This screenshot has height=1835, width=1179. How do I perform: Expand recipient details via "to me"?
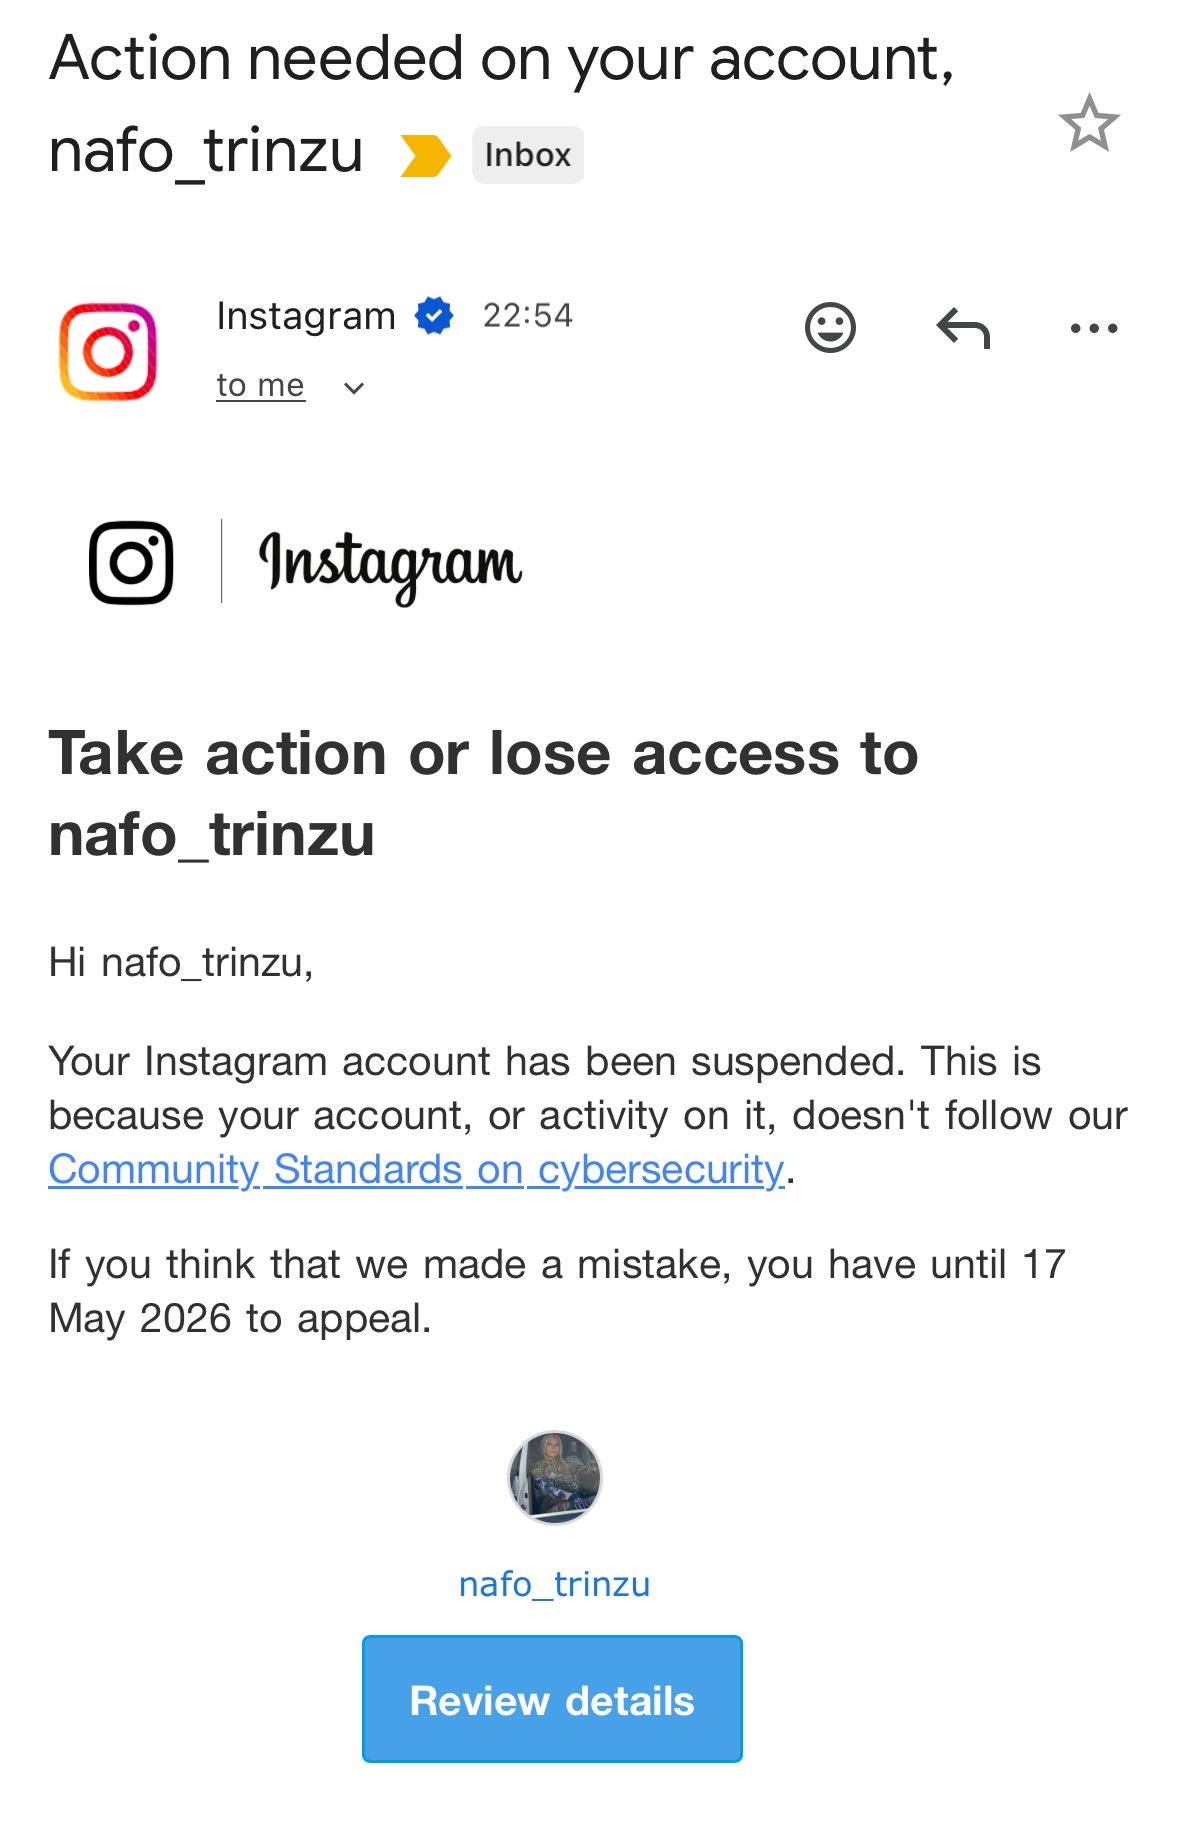[260, 385]
